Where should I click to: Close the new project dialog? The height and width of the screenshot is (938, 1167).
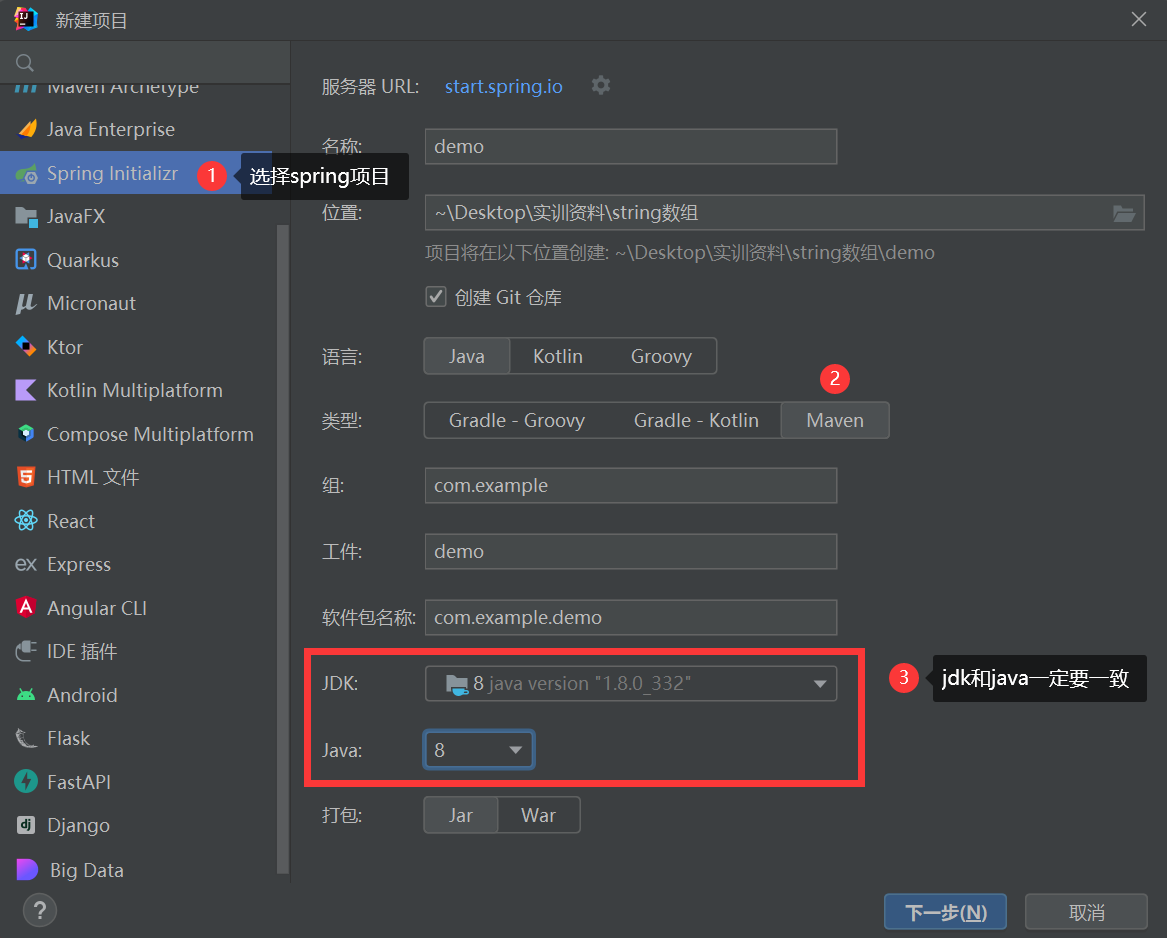click(1139, 19)
